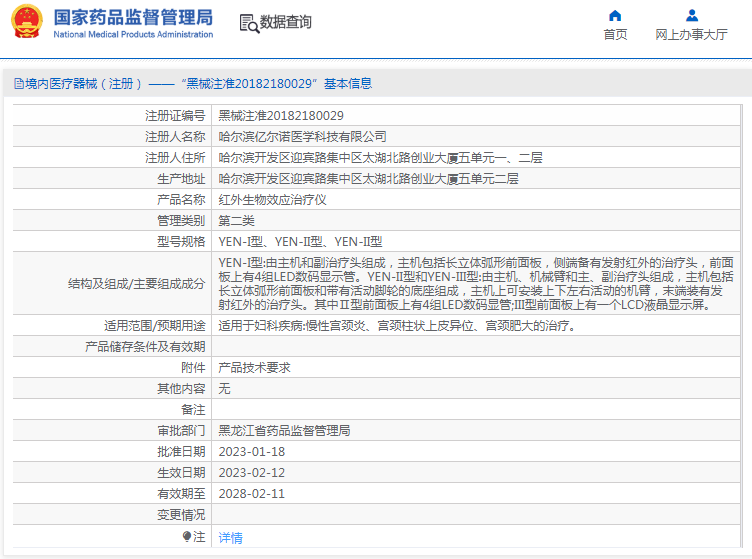Click the expiry date 2028-02-11

(x=252, y=494)
